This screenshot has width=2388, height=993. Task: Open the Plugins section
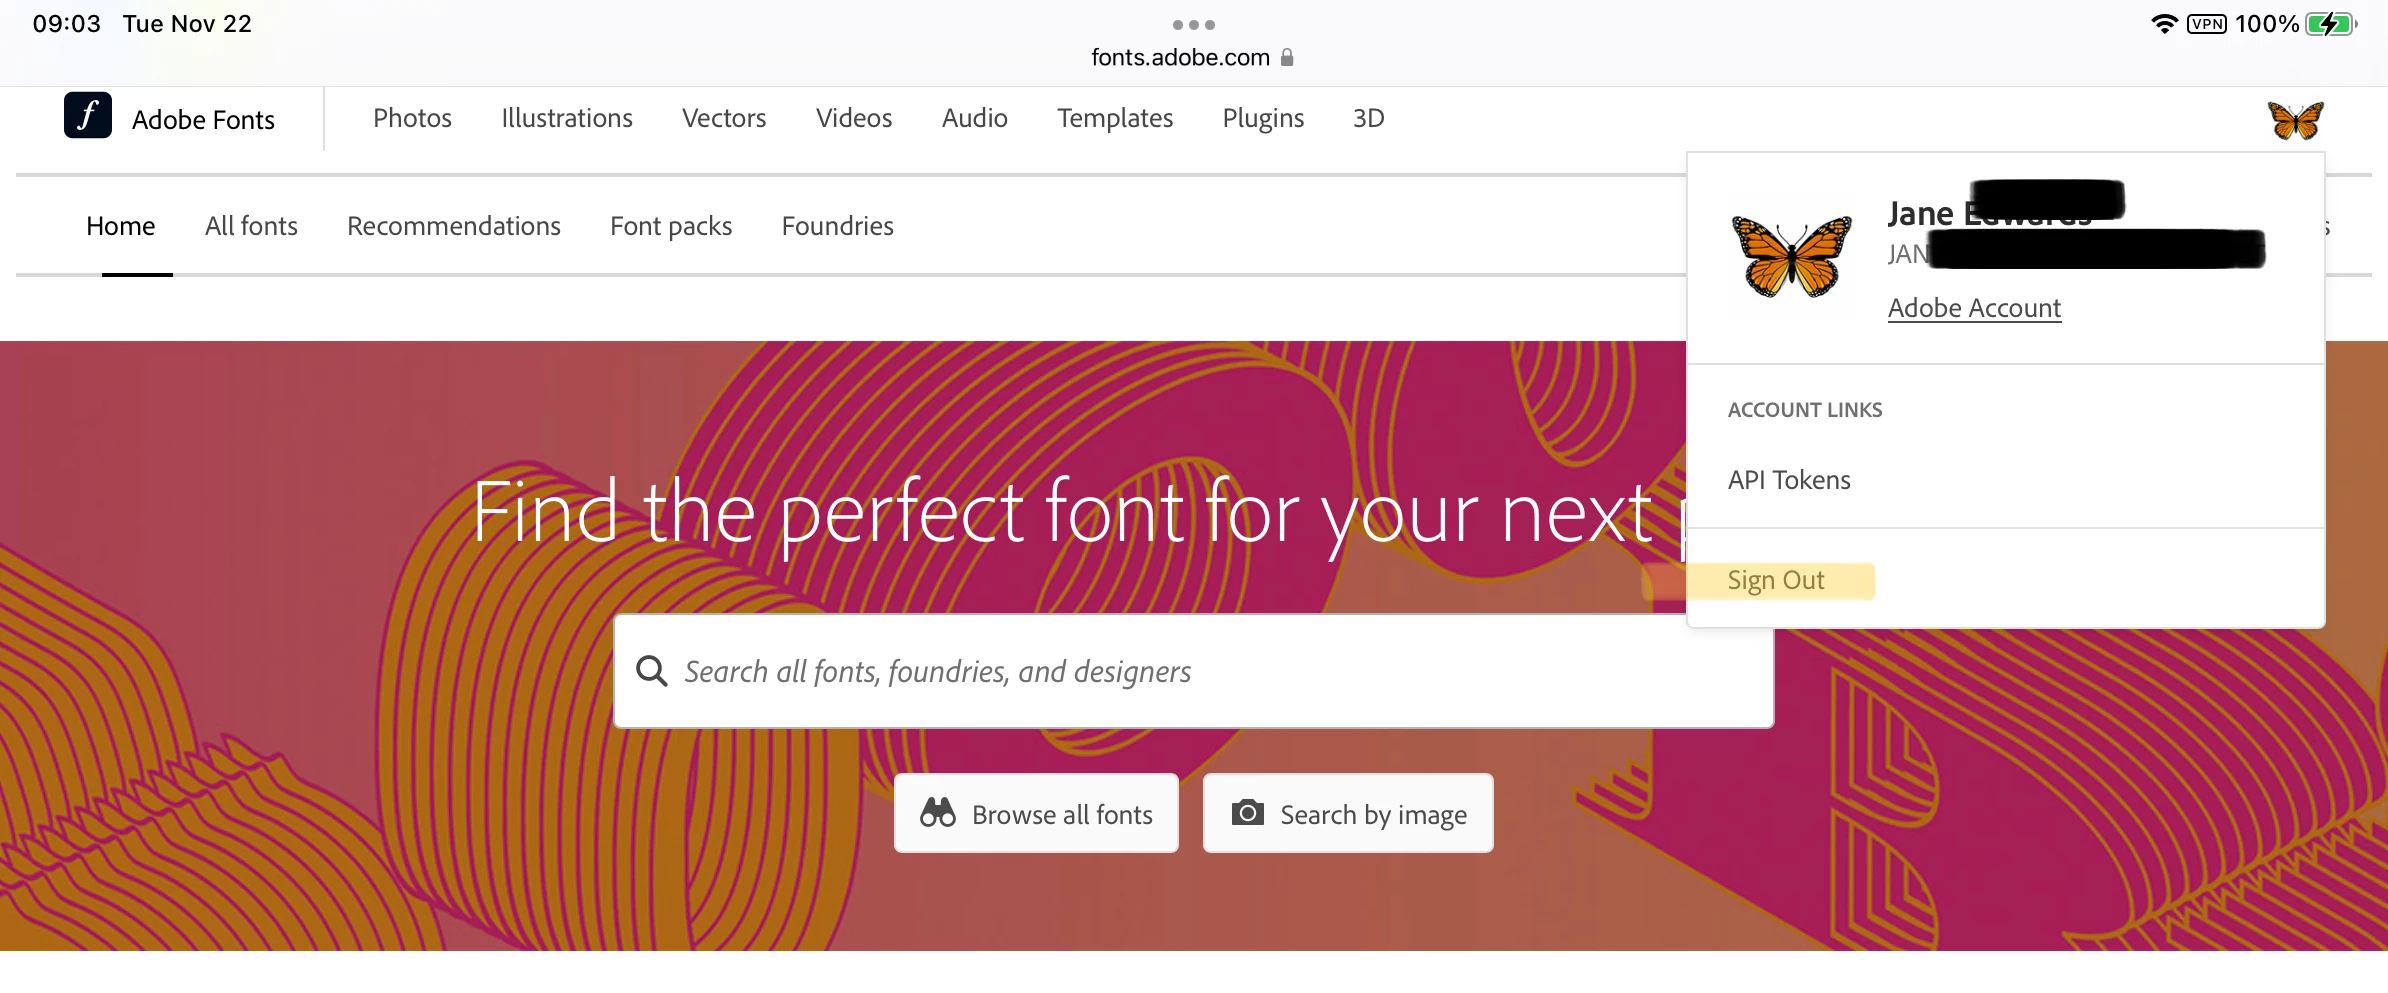tap(1263, 118)
